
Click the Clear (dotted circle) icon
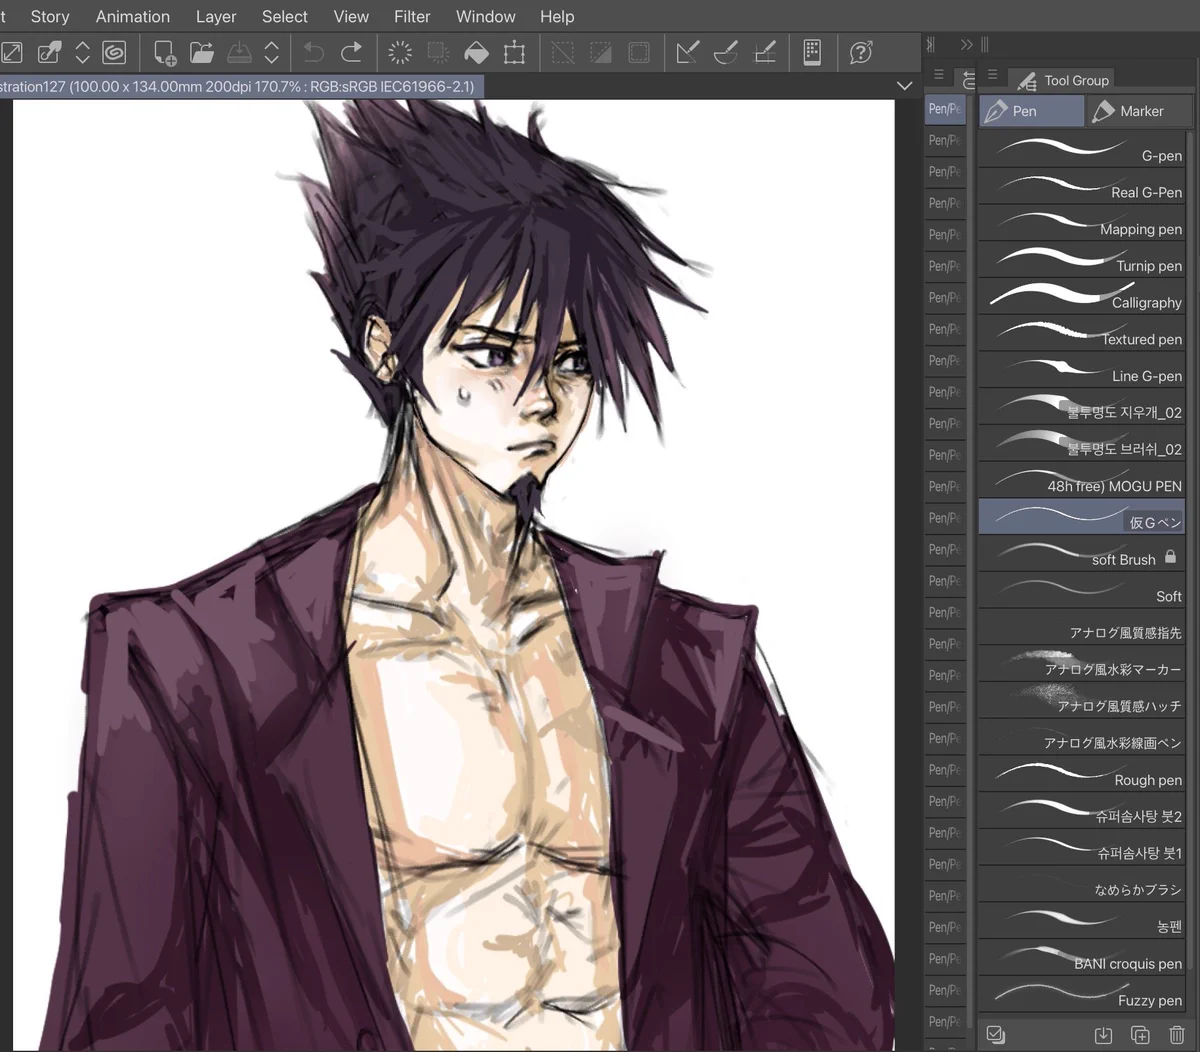(x=400, y=52)
